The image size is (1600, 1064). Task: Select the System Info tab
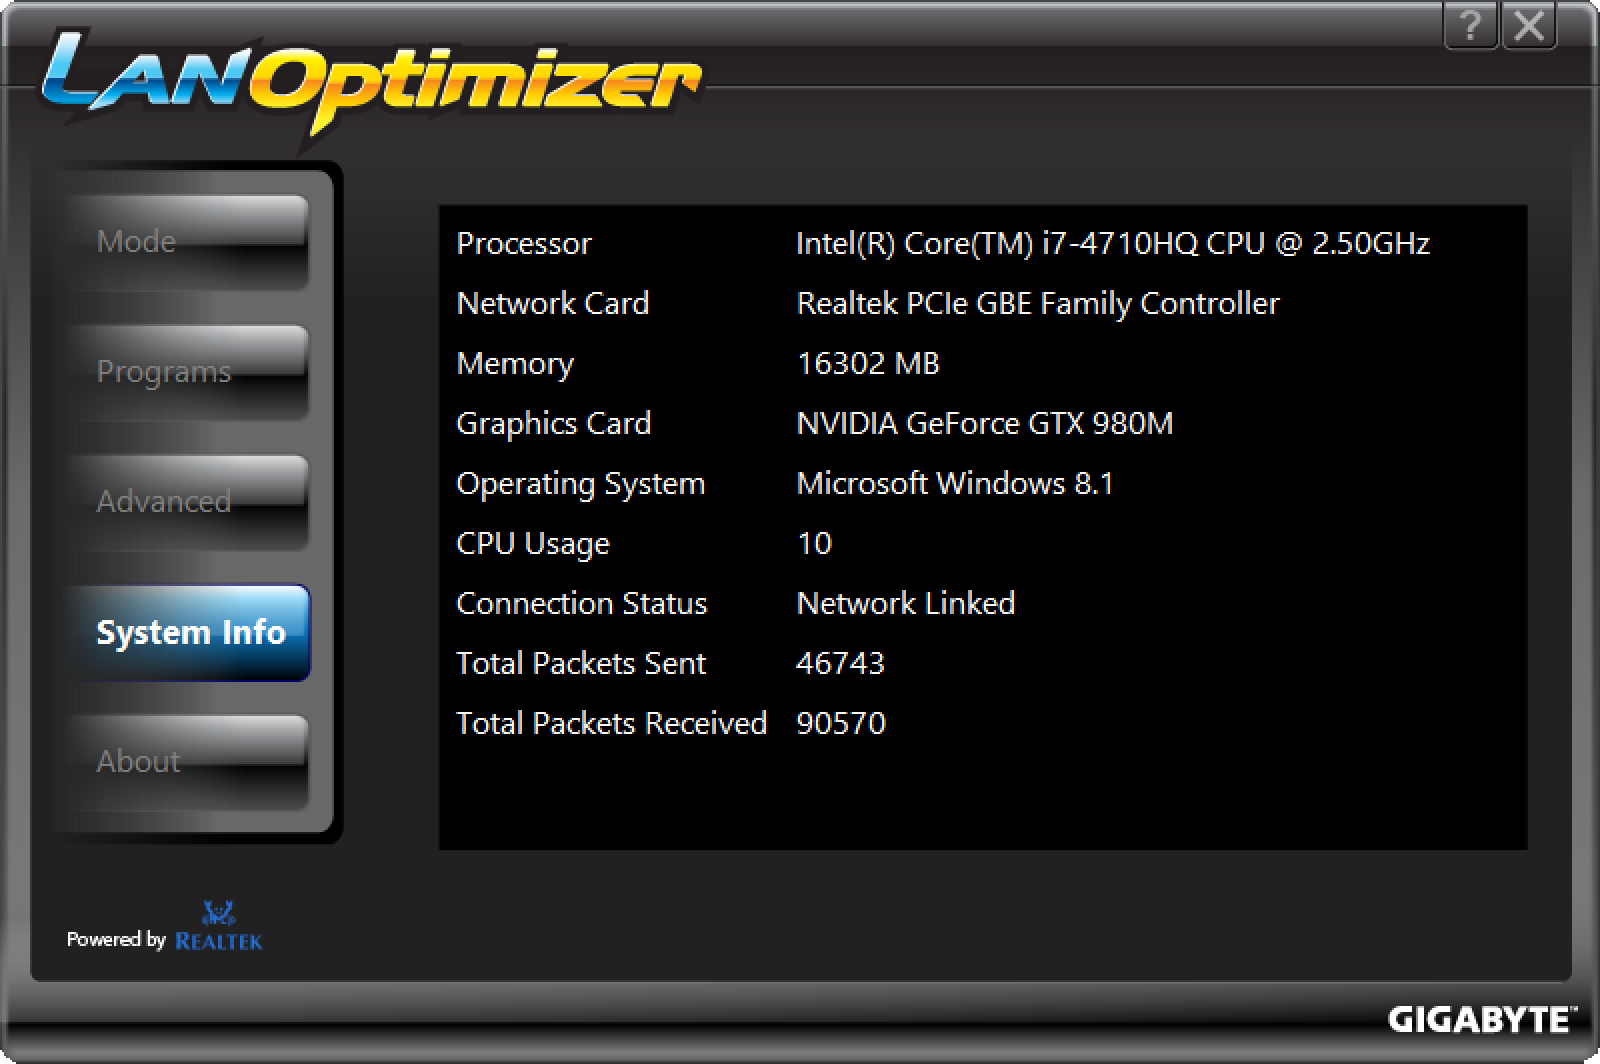coord(189,632)
